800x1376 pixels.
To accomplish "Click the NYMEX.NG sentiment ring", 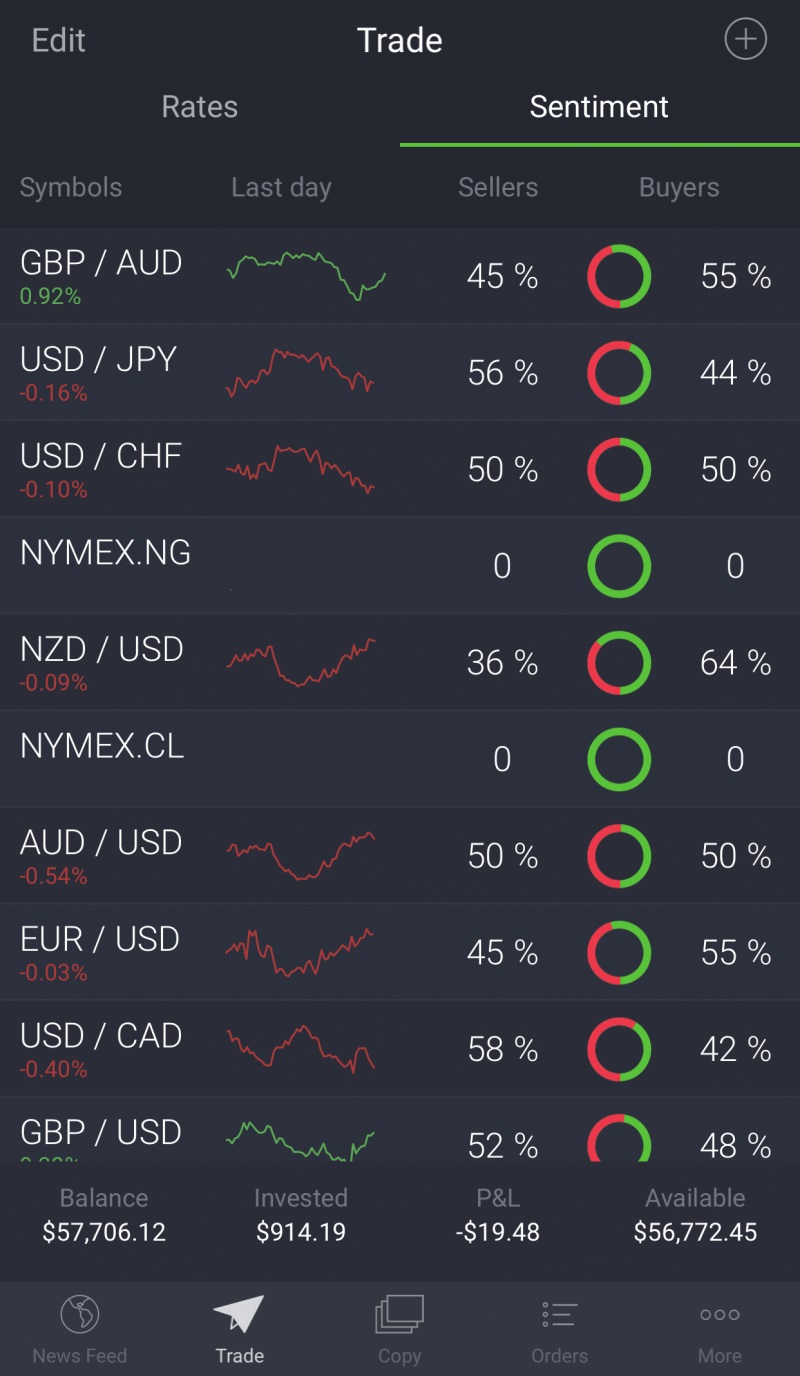I will pos(619,566).
